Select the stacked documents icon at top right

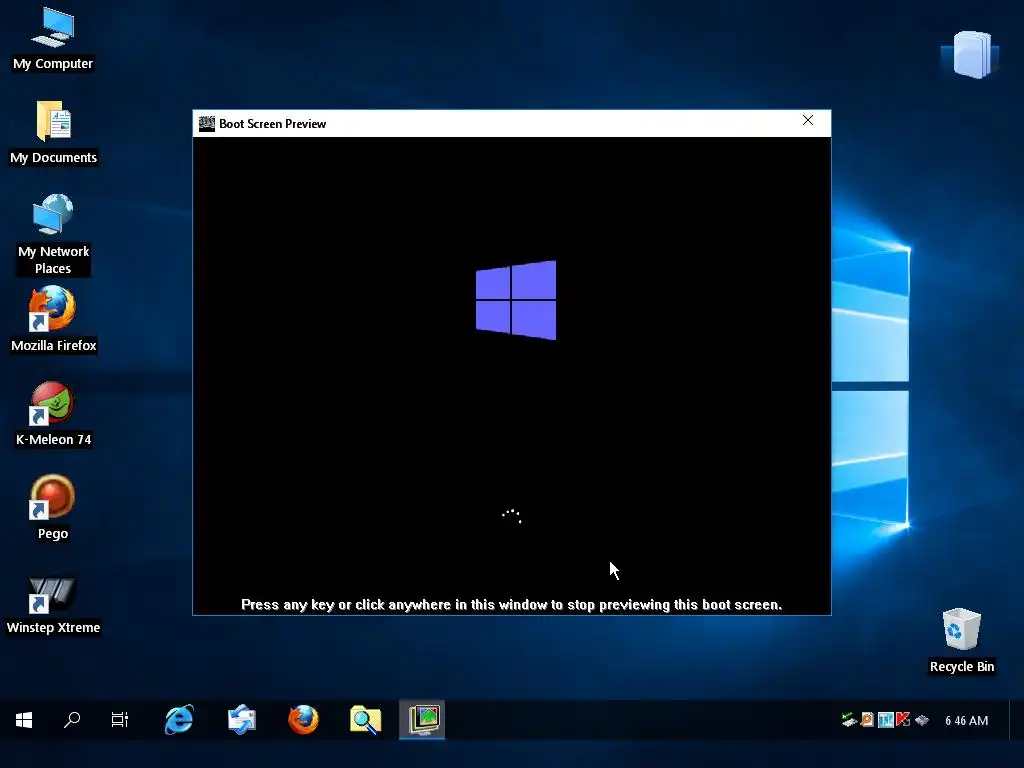click(971, 55)
